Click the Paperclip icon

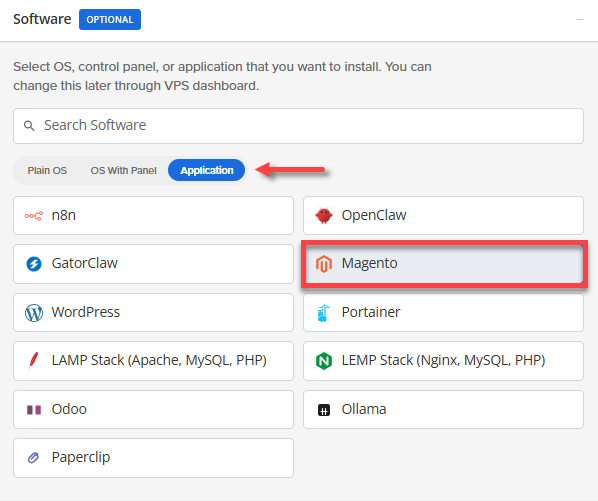34,458
